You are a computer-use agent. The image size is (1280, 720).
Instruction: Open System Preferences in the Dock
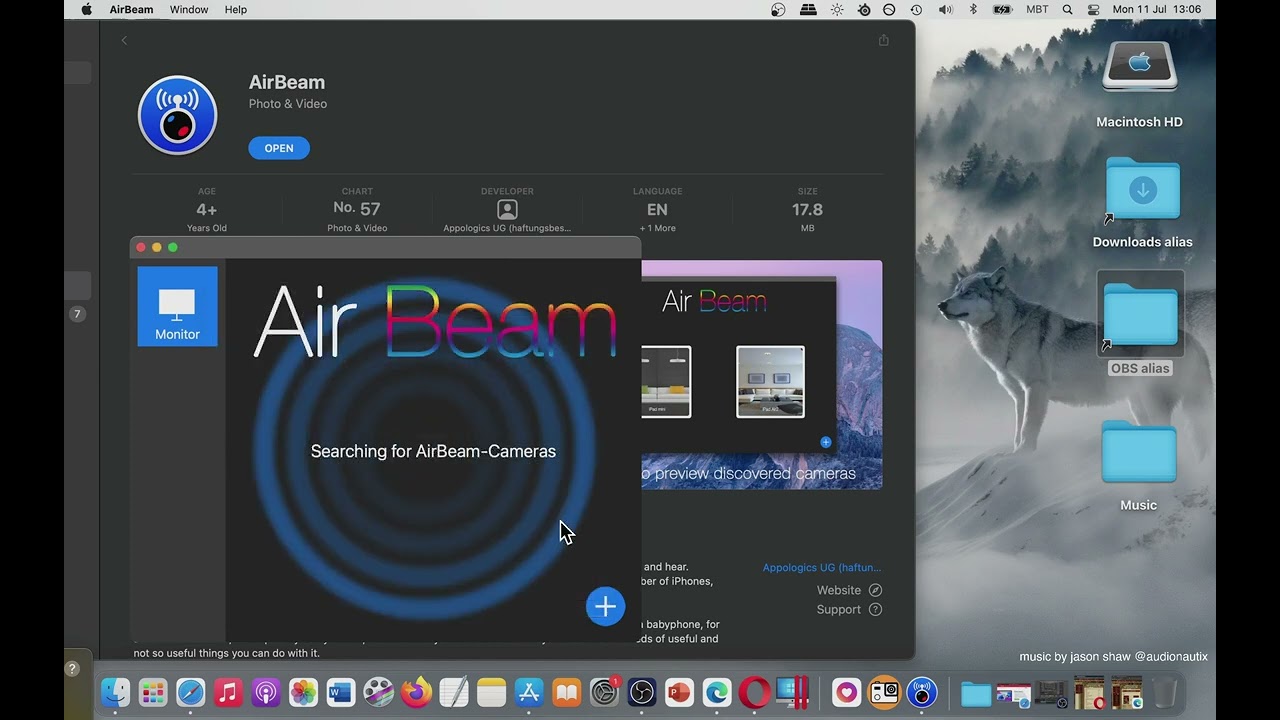click(604, 692)
